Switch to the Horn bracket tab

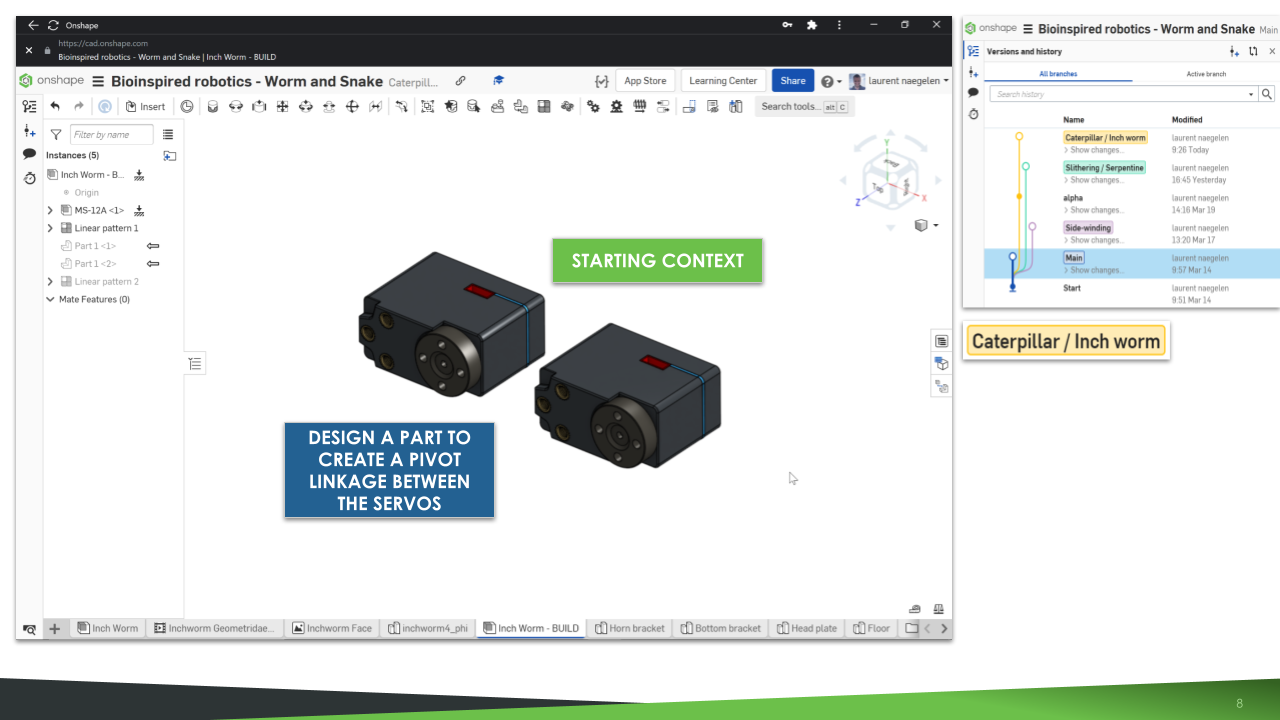click(630, 628)
